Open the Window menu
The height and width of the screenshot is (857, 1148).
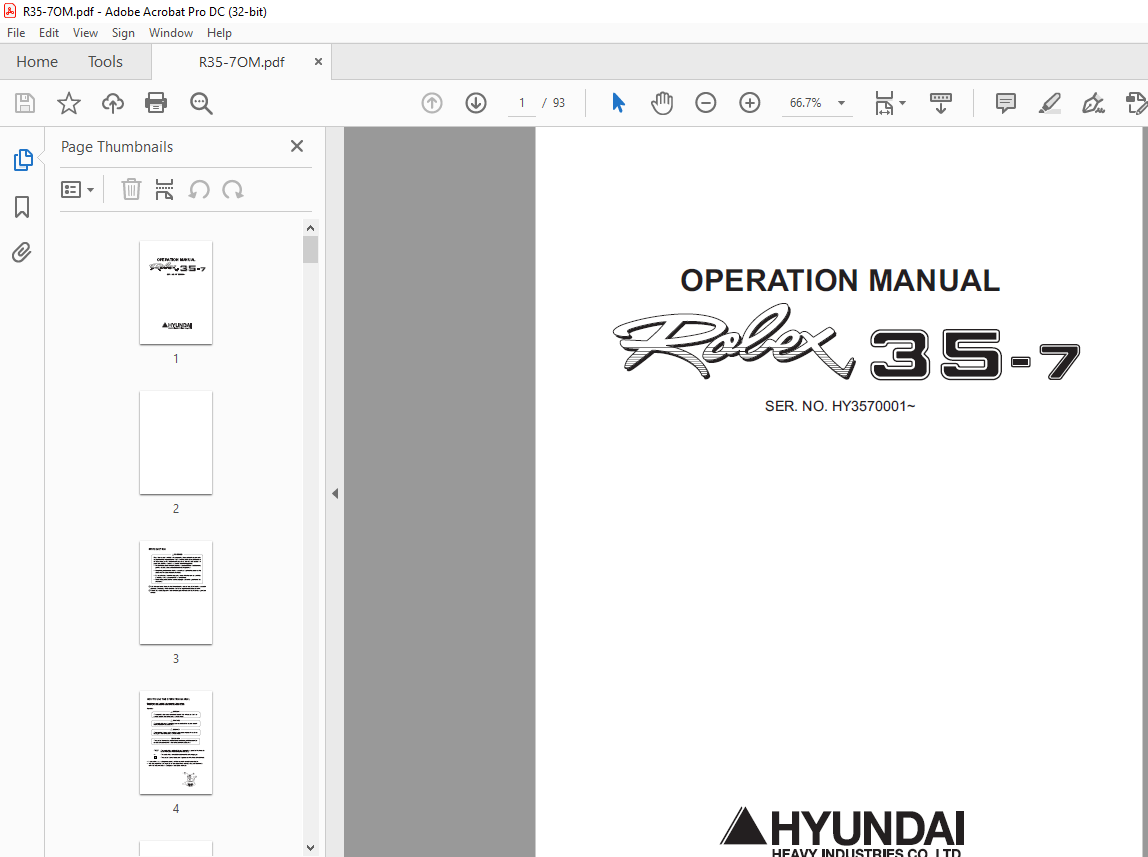coord(171,33)
